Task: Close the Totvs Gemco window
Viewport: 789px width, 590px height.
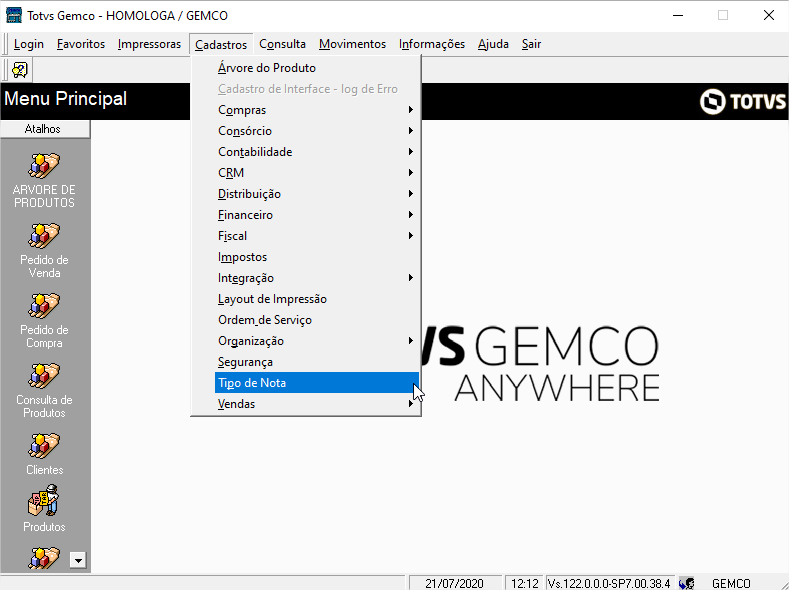Action: click(768, 16)
